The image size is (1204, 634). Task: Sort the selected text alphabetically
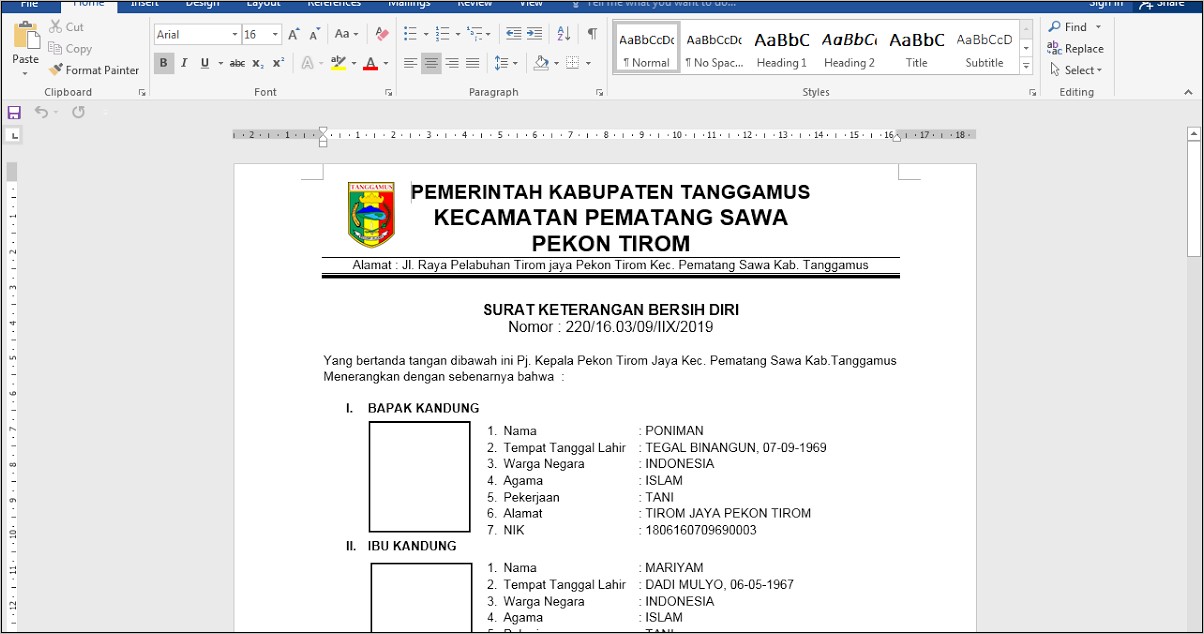564,34
